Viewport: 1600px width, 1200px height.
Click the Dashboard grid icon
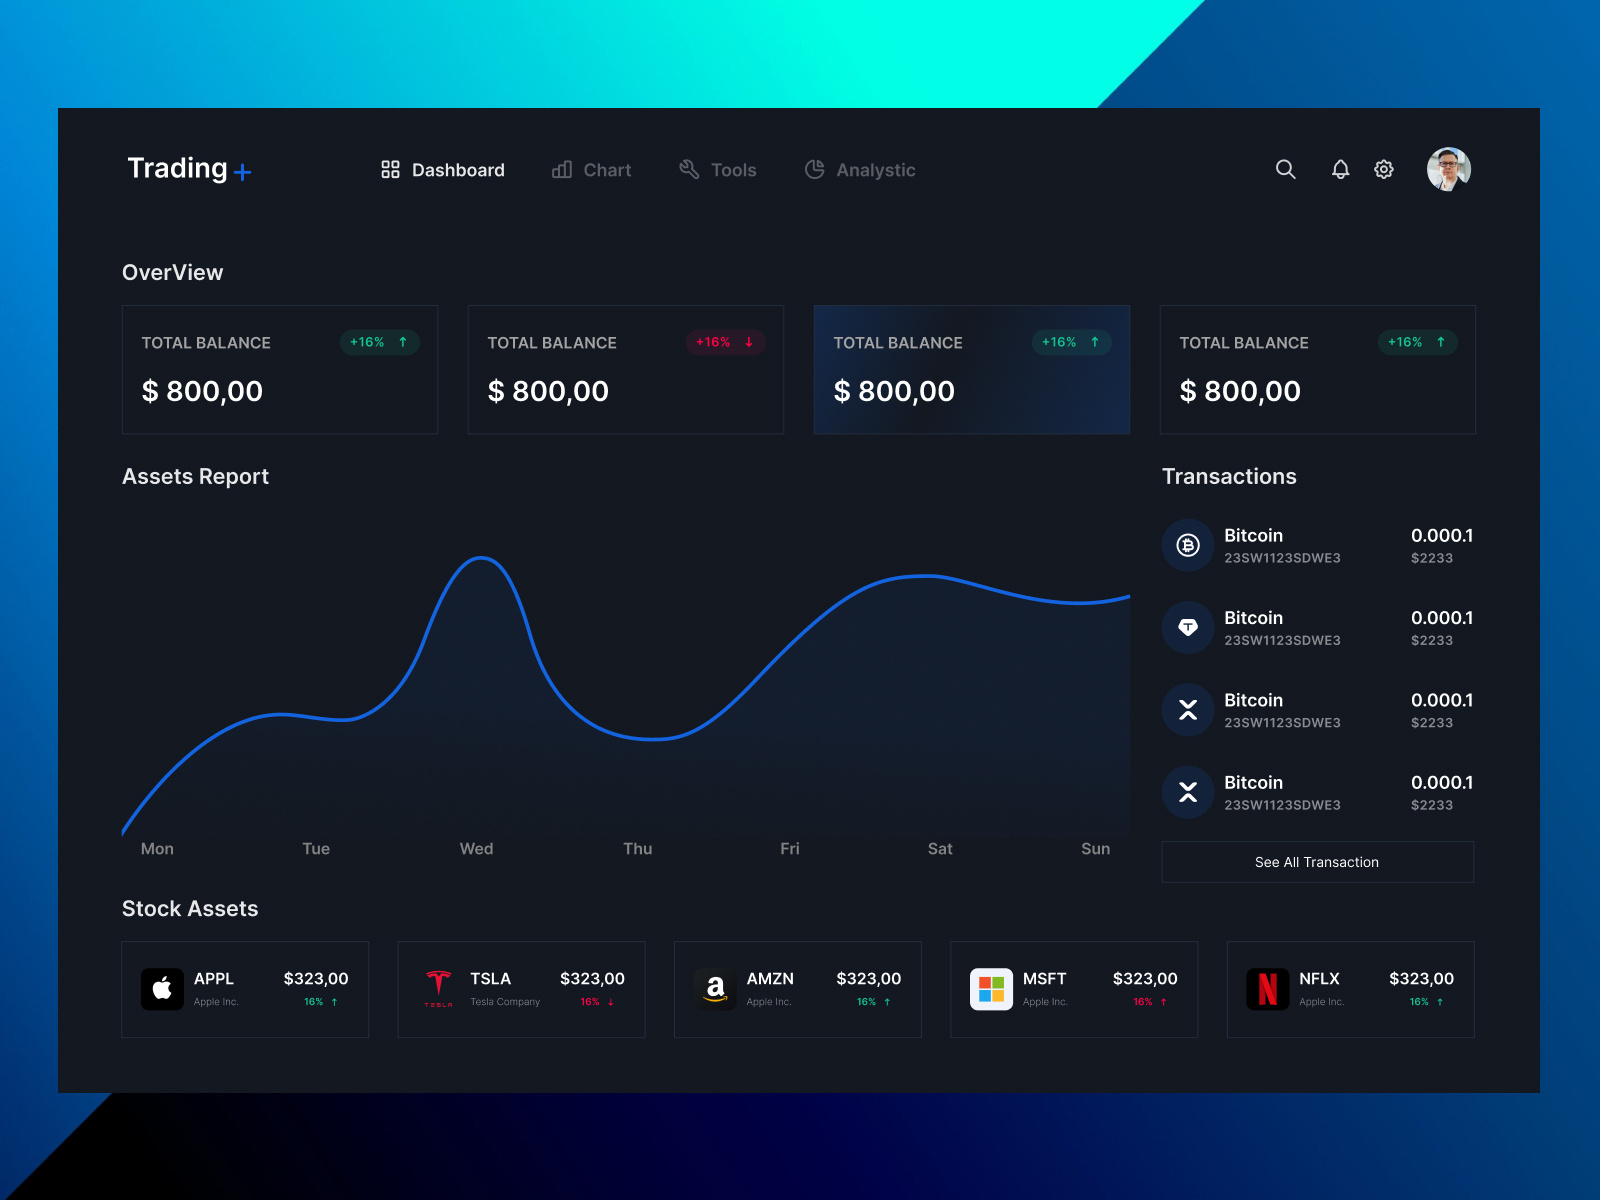(x=390, y=170)
